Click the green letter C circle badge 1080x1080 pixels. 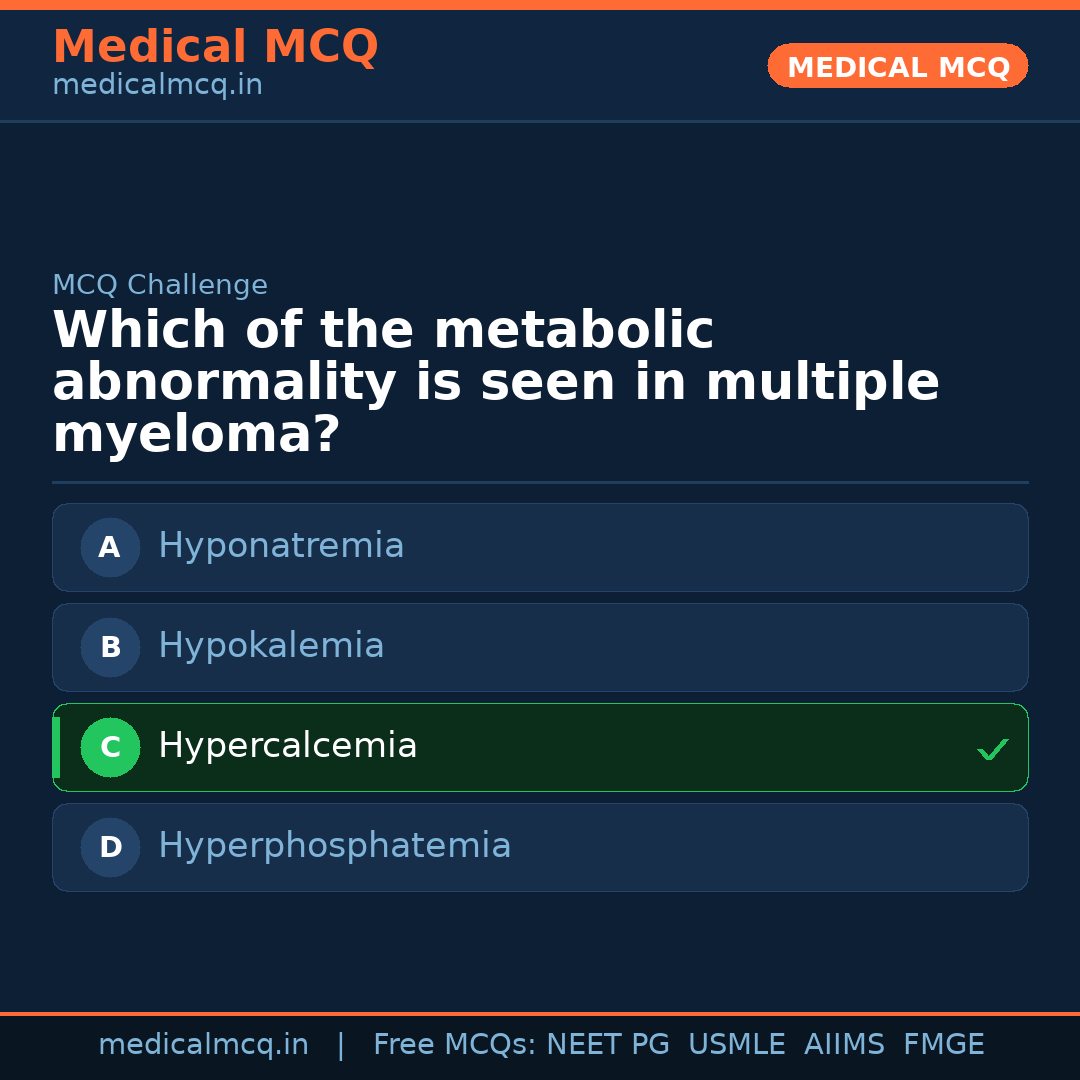coord(110,747)
